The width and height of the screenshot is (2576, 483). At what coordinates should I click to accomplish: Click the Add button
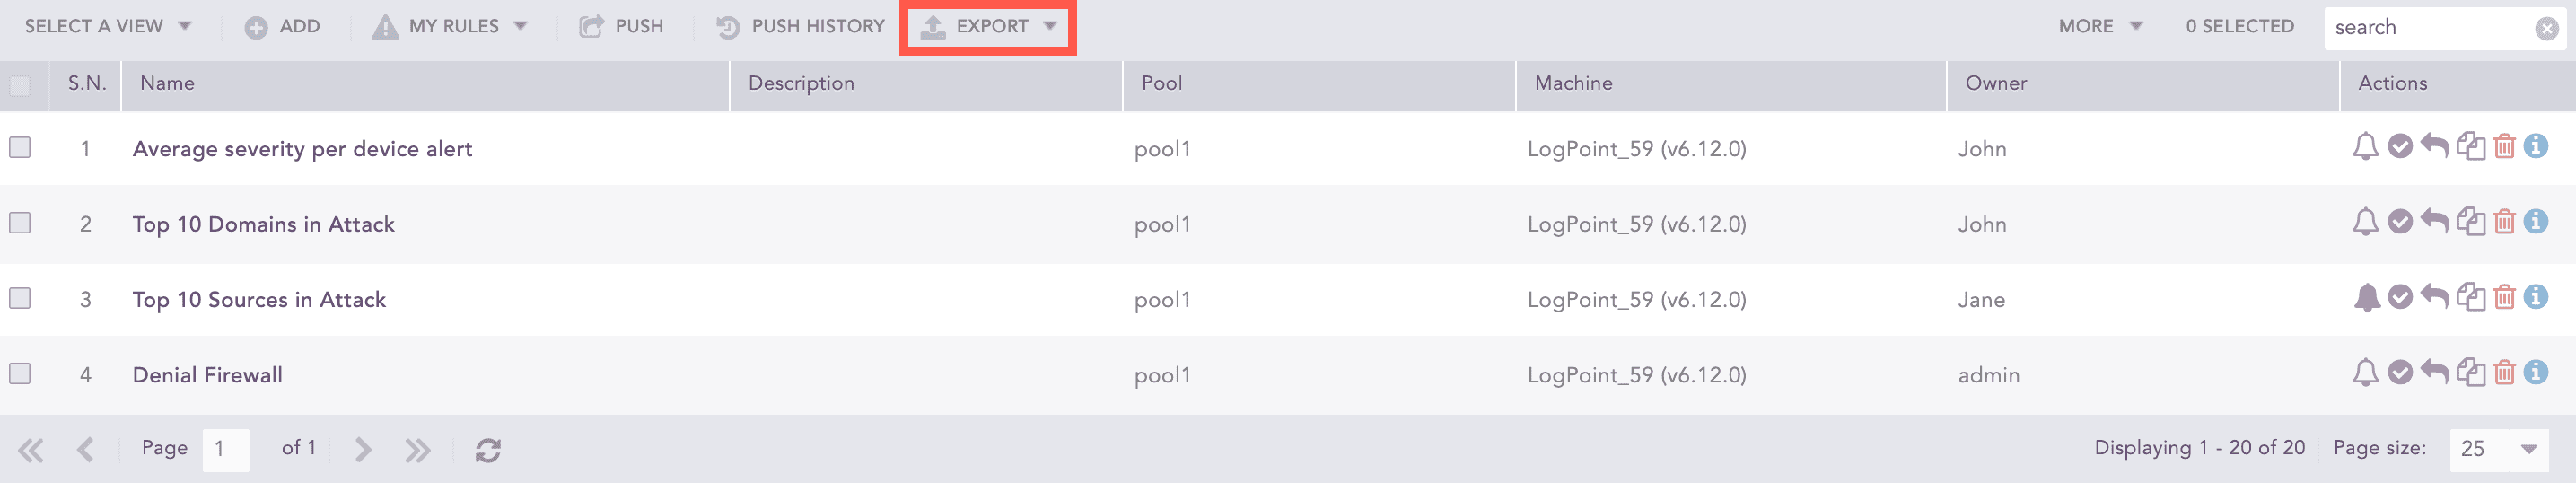coord(283,27)
